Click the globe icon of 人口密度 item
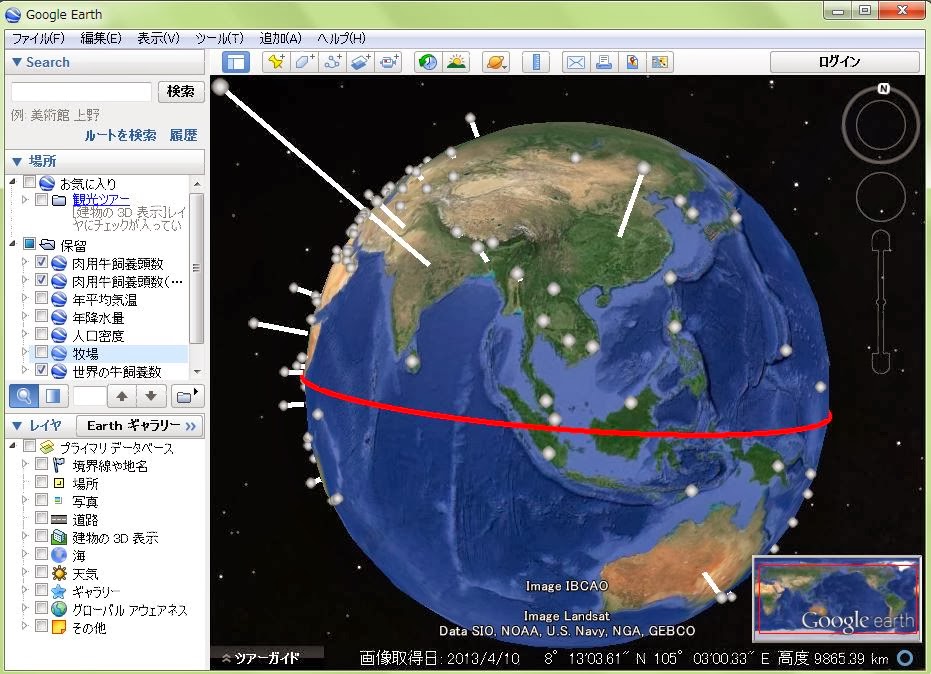 pyautogui.click(x=59, y=336)
